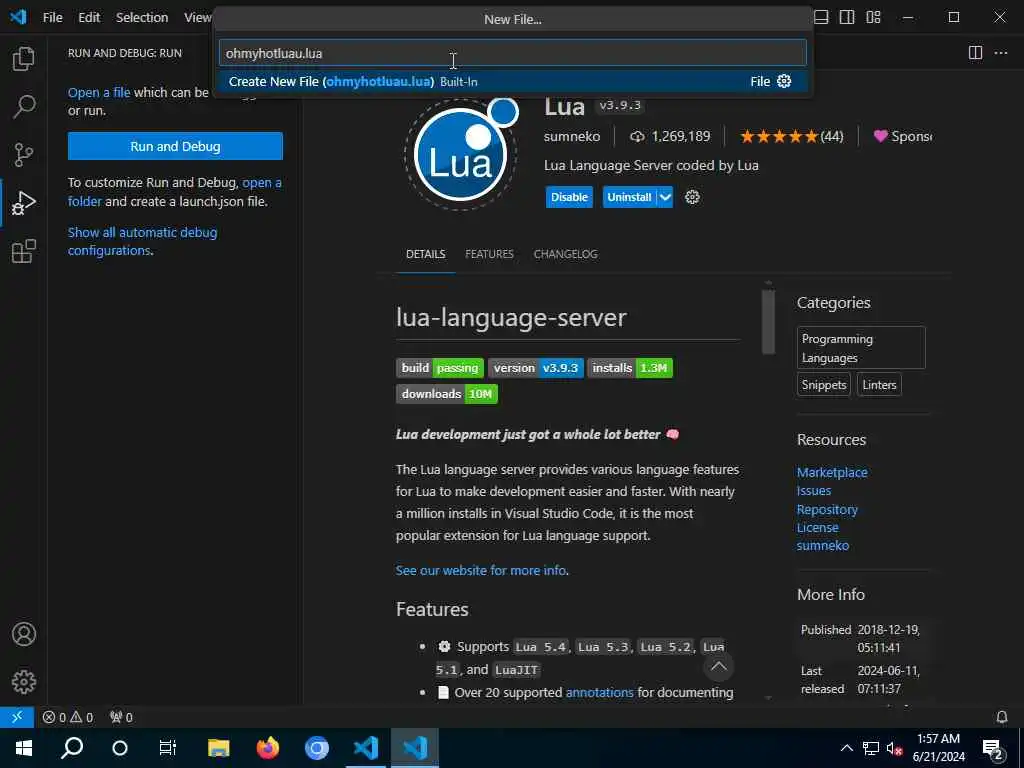
Task: Click the split editor right icon
Action: pyautogui.click(x=975, y=53)
